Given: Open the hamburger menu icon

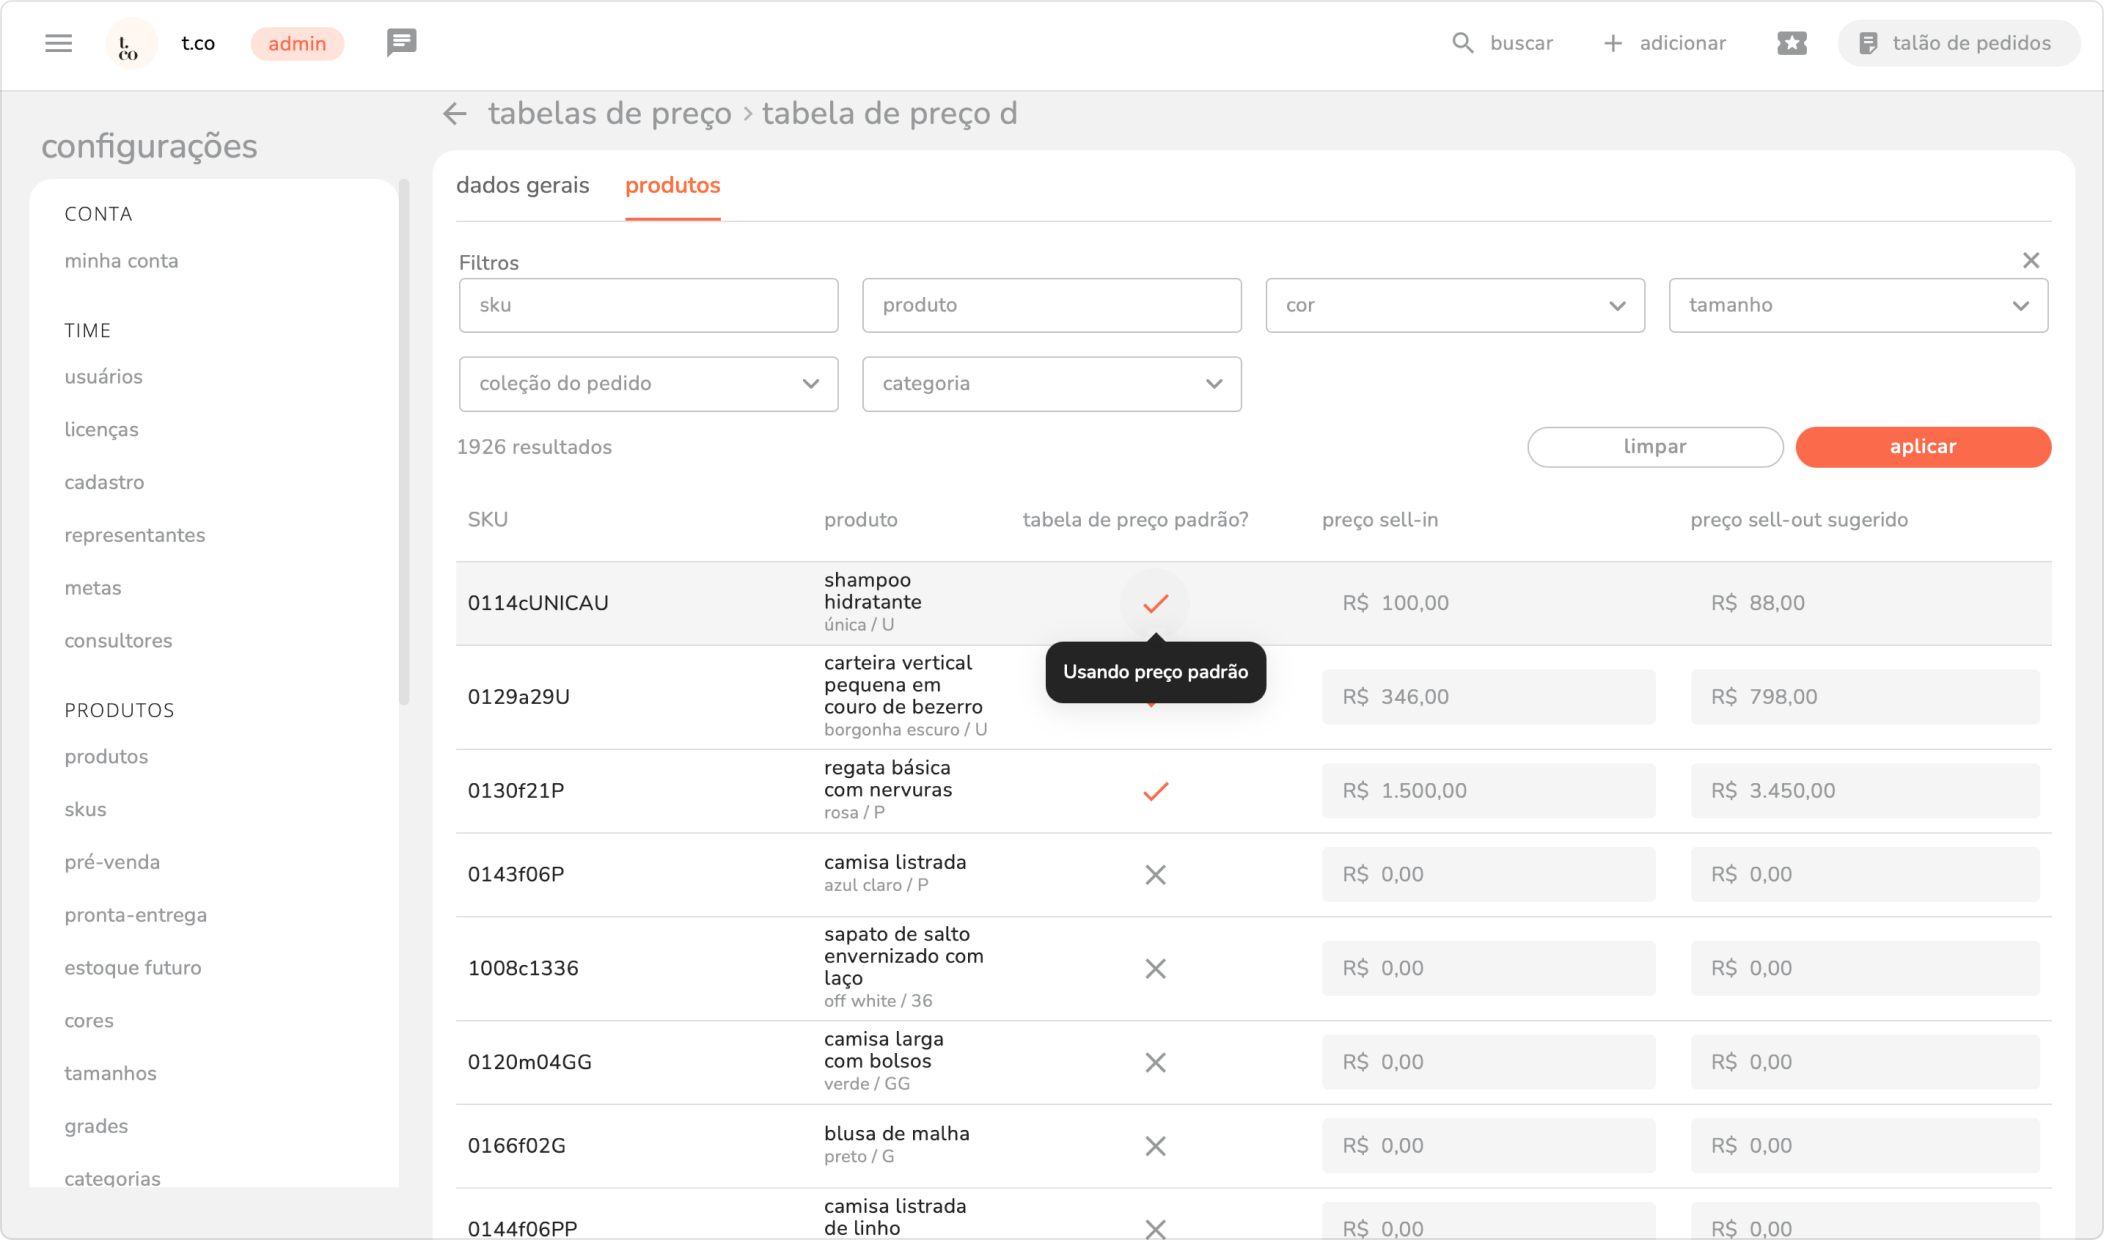Looking at the screenshot, I should pos(59,43).
